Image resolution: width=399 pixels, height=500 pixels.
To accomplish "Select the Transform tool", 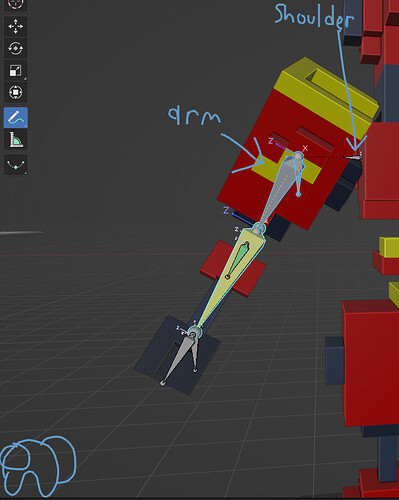I will (x=16, y=92).
